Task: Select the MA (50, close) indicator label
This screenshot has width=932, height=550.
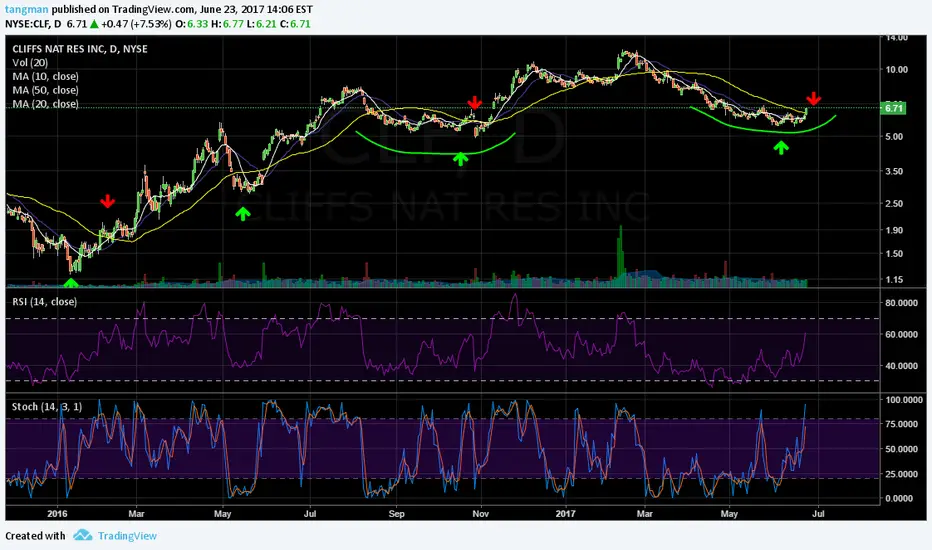Action: point(45,90)
